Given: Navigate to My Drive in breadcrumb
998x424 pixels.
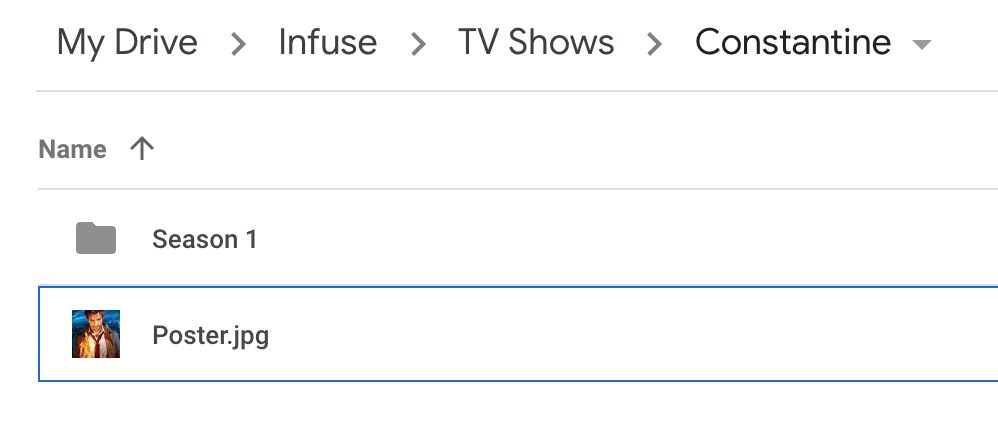Looking at the screenshot, I should pos(127,42).
